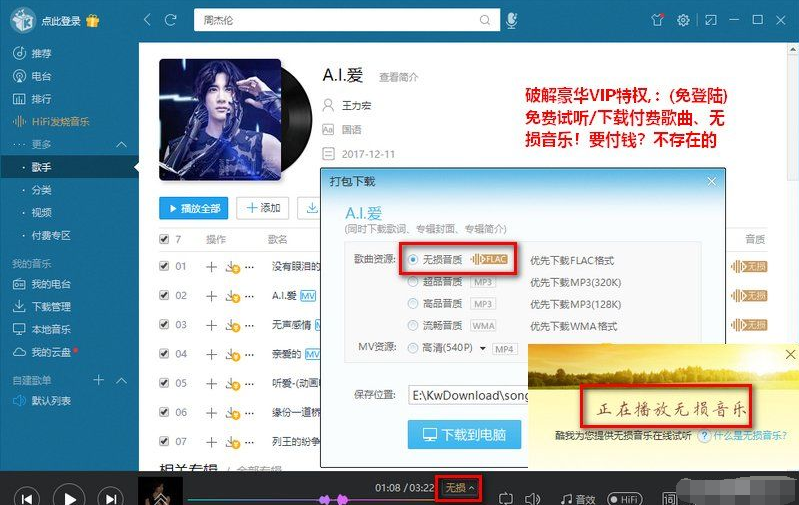Switch to mini mode icon
The width and height of the screenshot is (799, 505).
[710, 20]
